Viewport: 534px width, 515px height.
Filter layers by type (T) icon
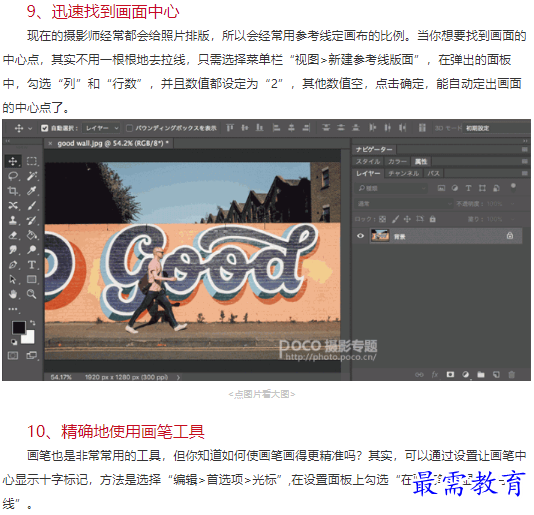click(x=469, y=188)
